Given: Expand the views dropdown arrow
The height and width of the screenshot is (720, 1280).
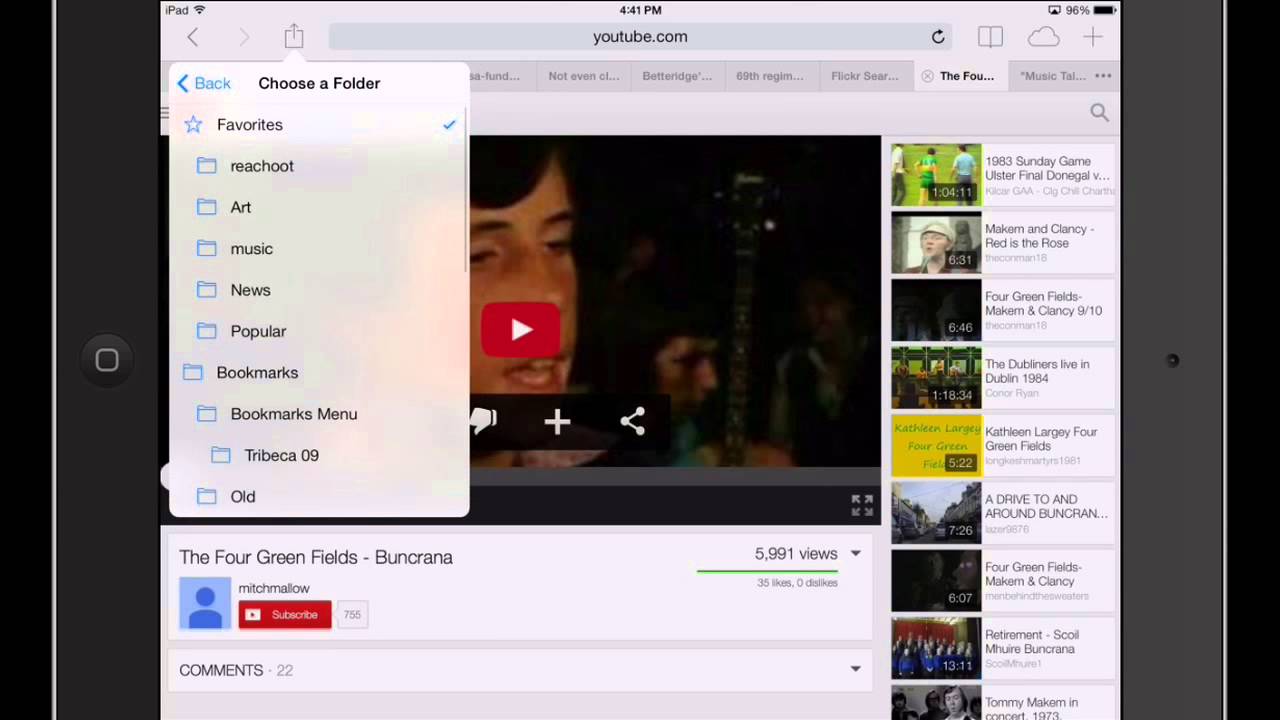Looking at the screenshot, I should click(855, 553).
